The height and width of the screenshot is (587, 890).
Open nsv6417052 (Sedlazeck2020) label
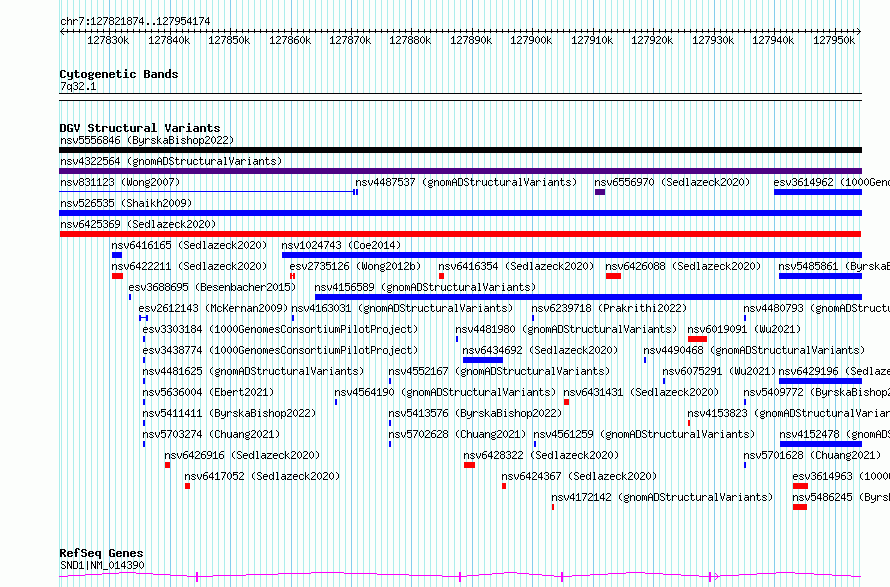[262, 476]
